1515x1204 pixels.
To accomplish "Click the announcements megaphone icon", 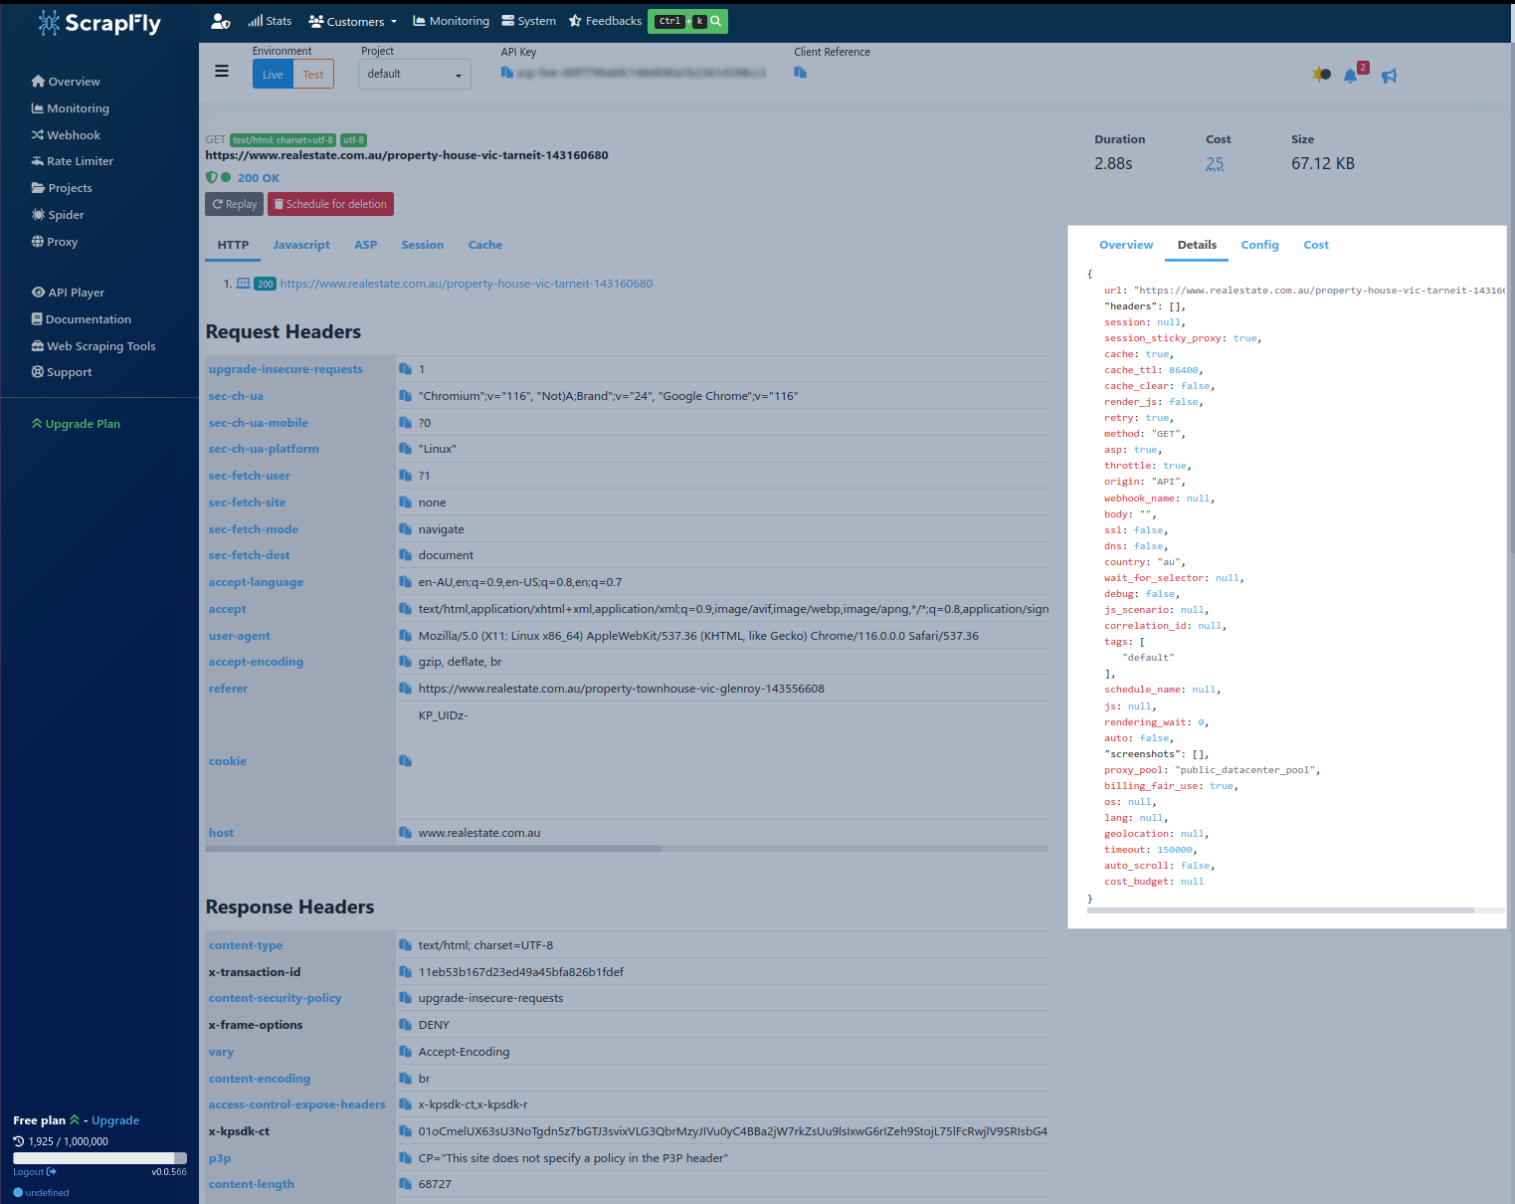I will [x=1390, y=74].
